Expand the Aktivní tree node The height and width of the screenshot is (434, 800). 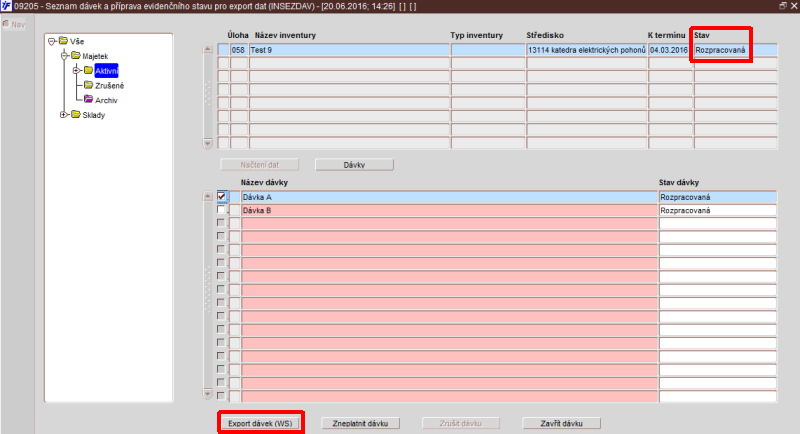point(76,70)
